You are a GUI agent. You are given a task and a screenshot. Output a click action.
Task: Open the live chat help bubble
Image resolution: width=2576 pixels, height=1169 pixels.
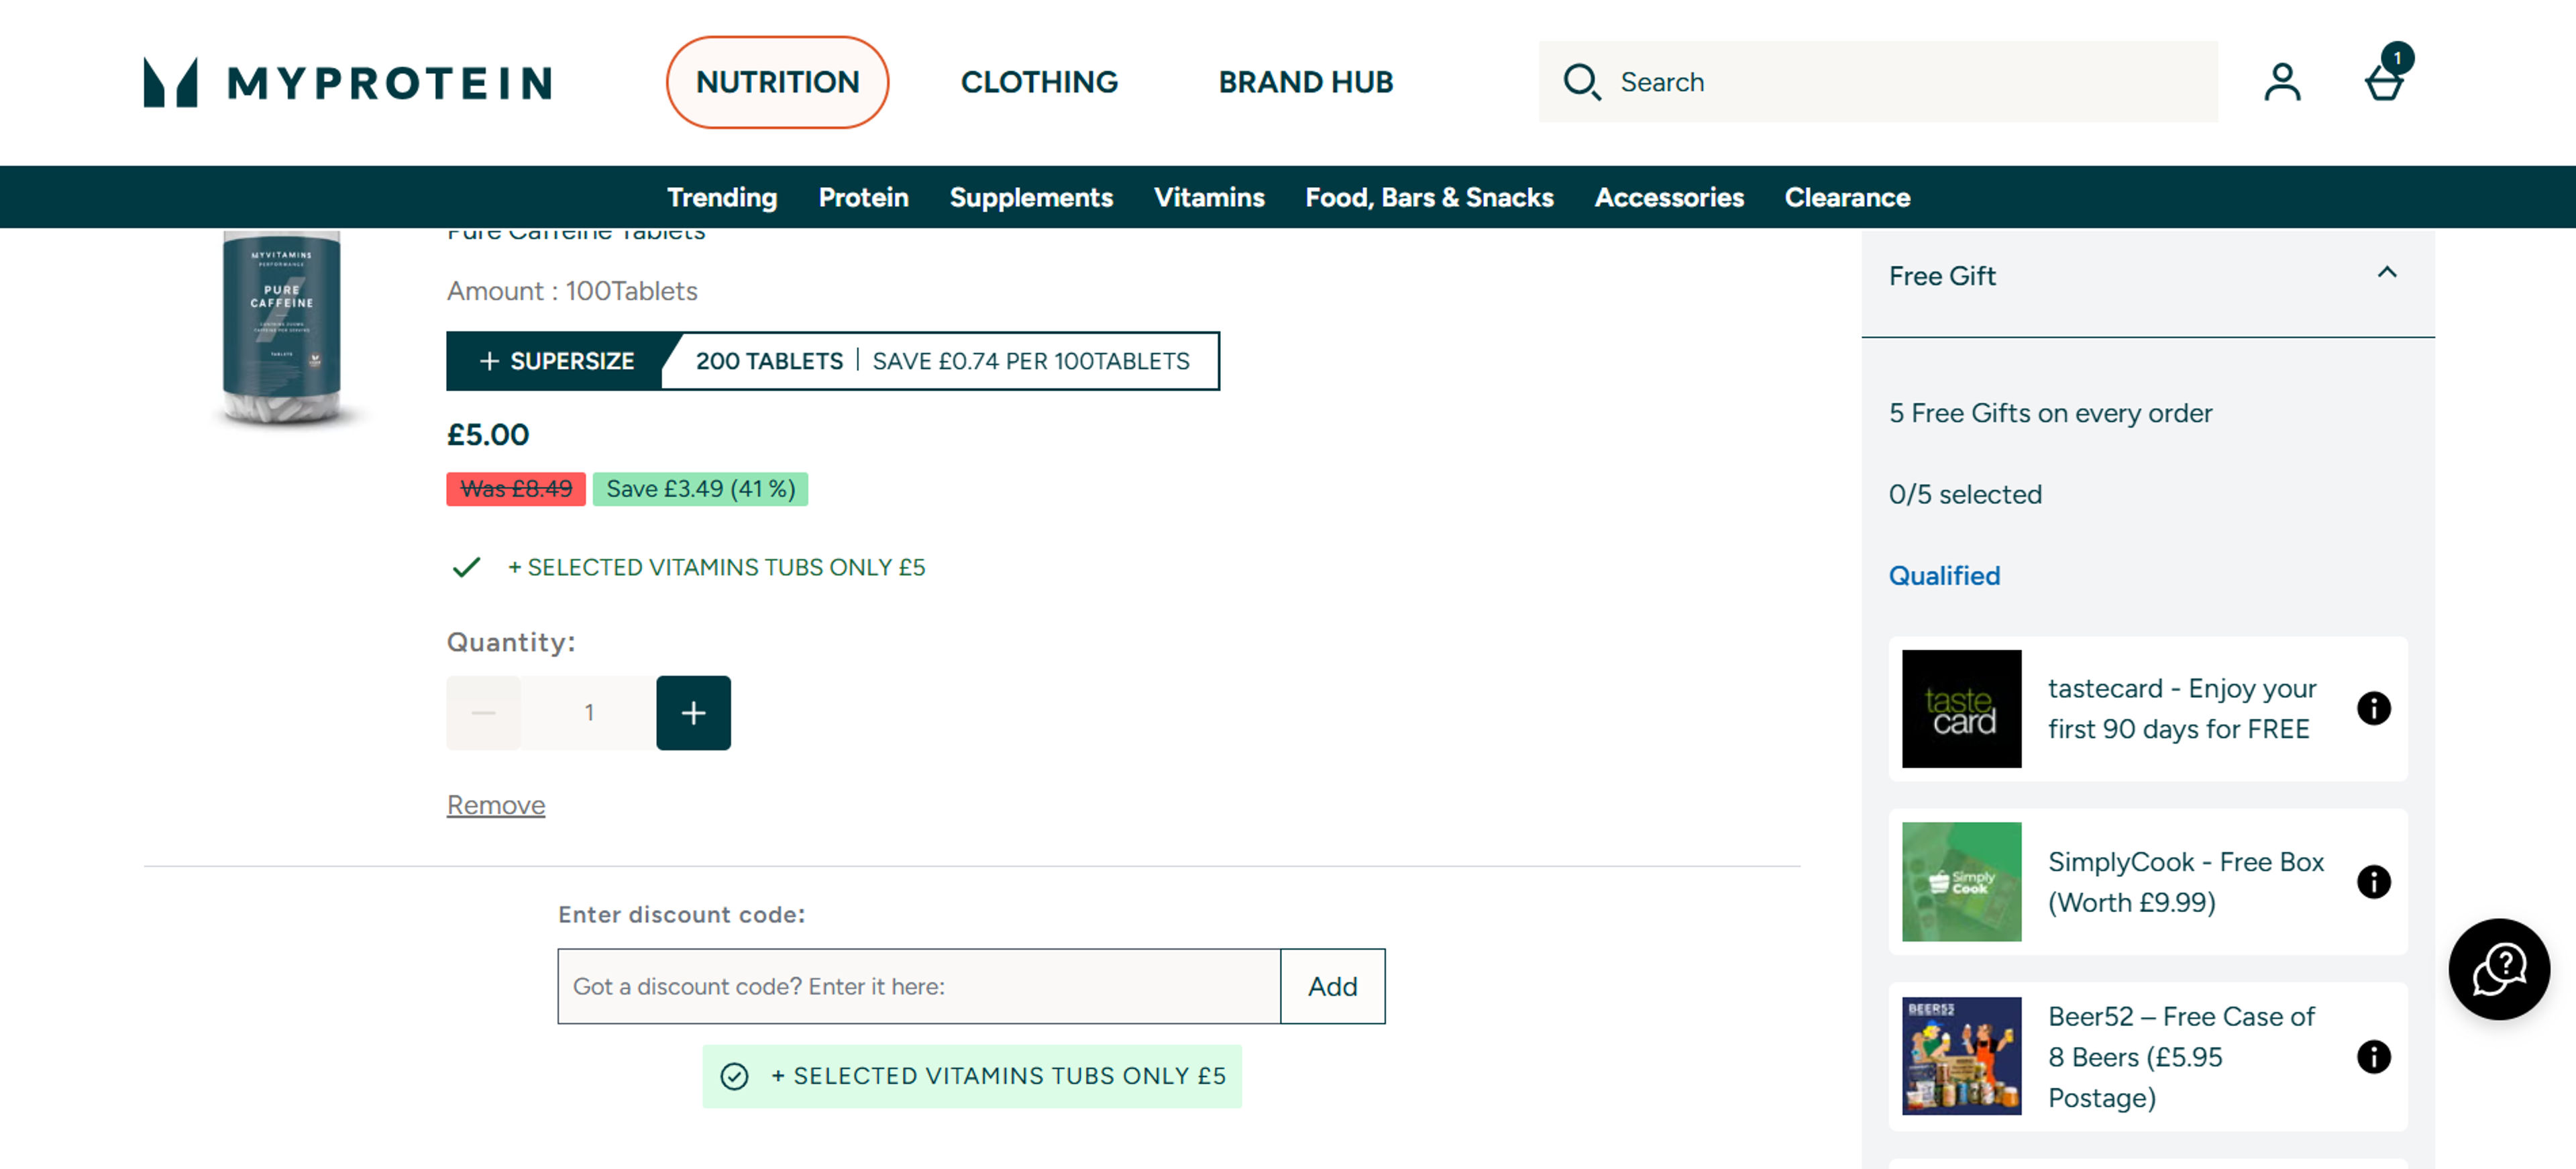coord(2498,969)
